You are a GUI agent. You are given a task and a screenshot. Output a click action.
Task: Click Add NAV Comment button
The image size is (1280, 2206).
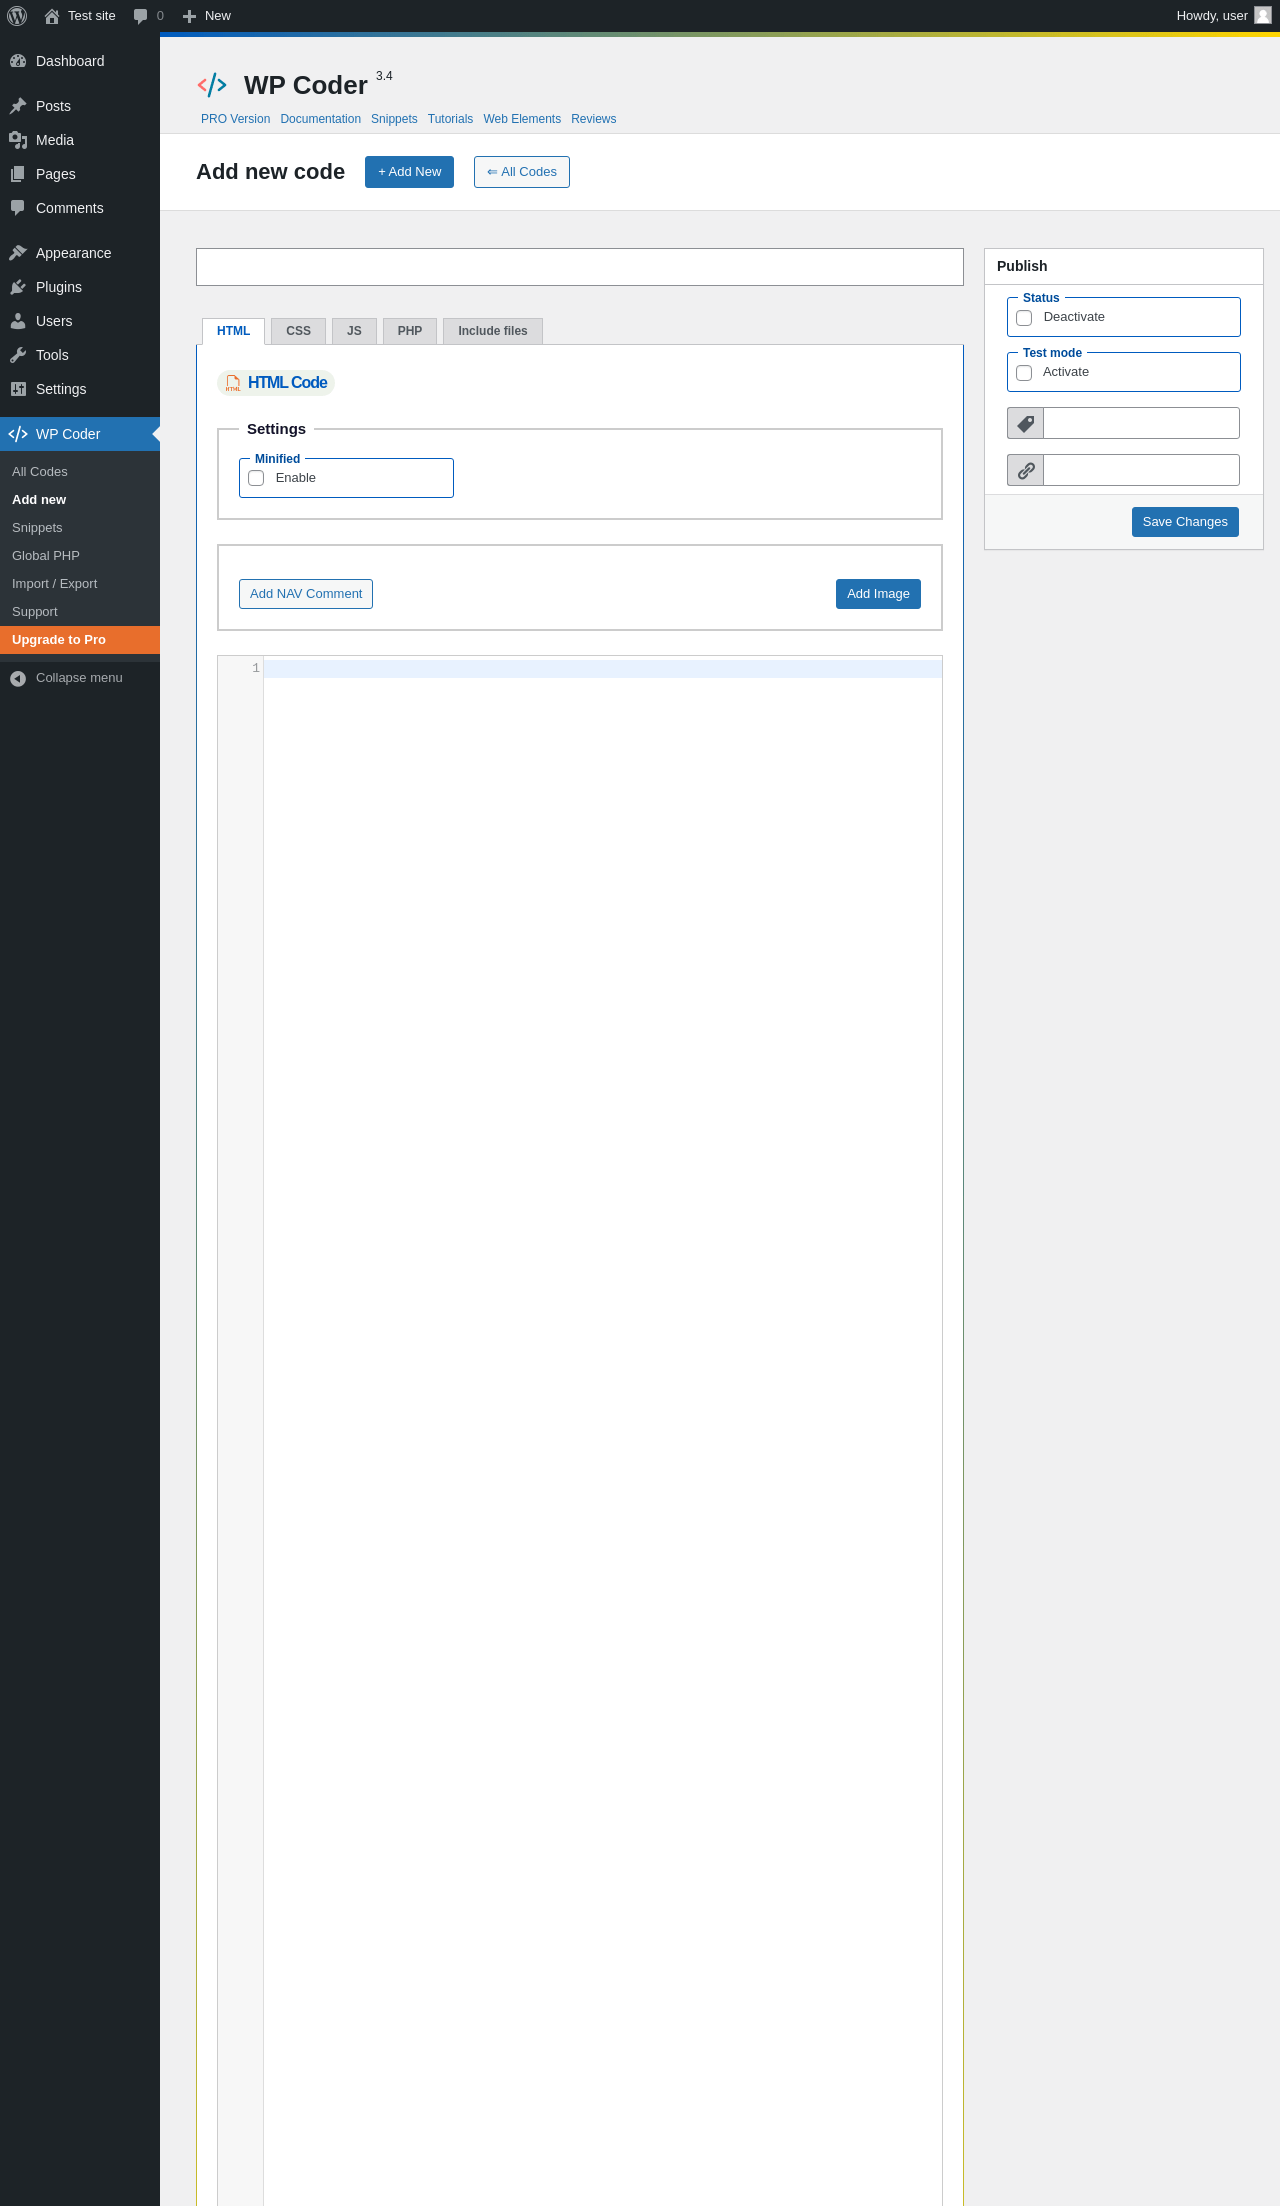[306, 594]
